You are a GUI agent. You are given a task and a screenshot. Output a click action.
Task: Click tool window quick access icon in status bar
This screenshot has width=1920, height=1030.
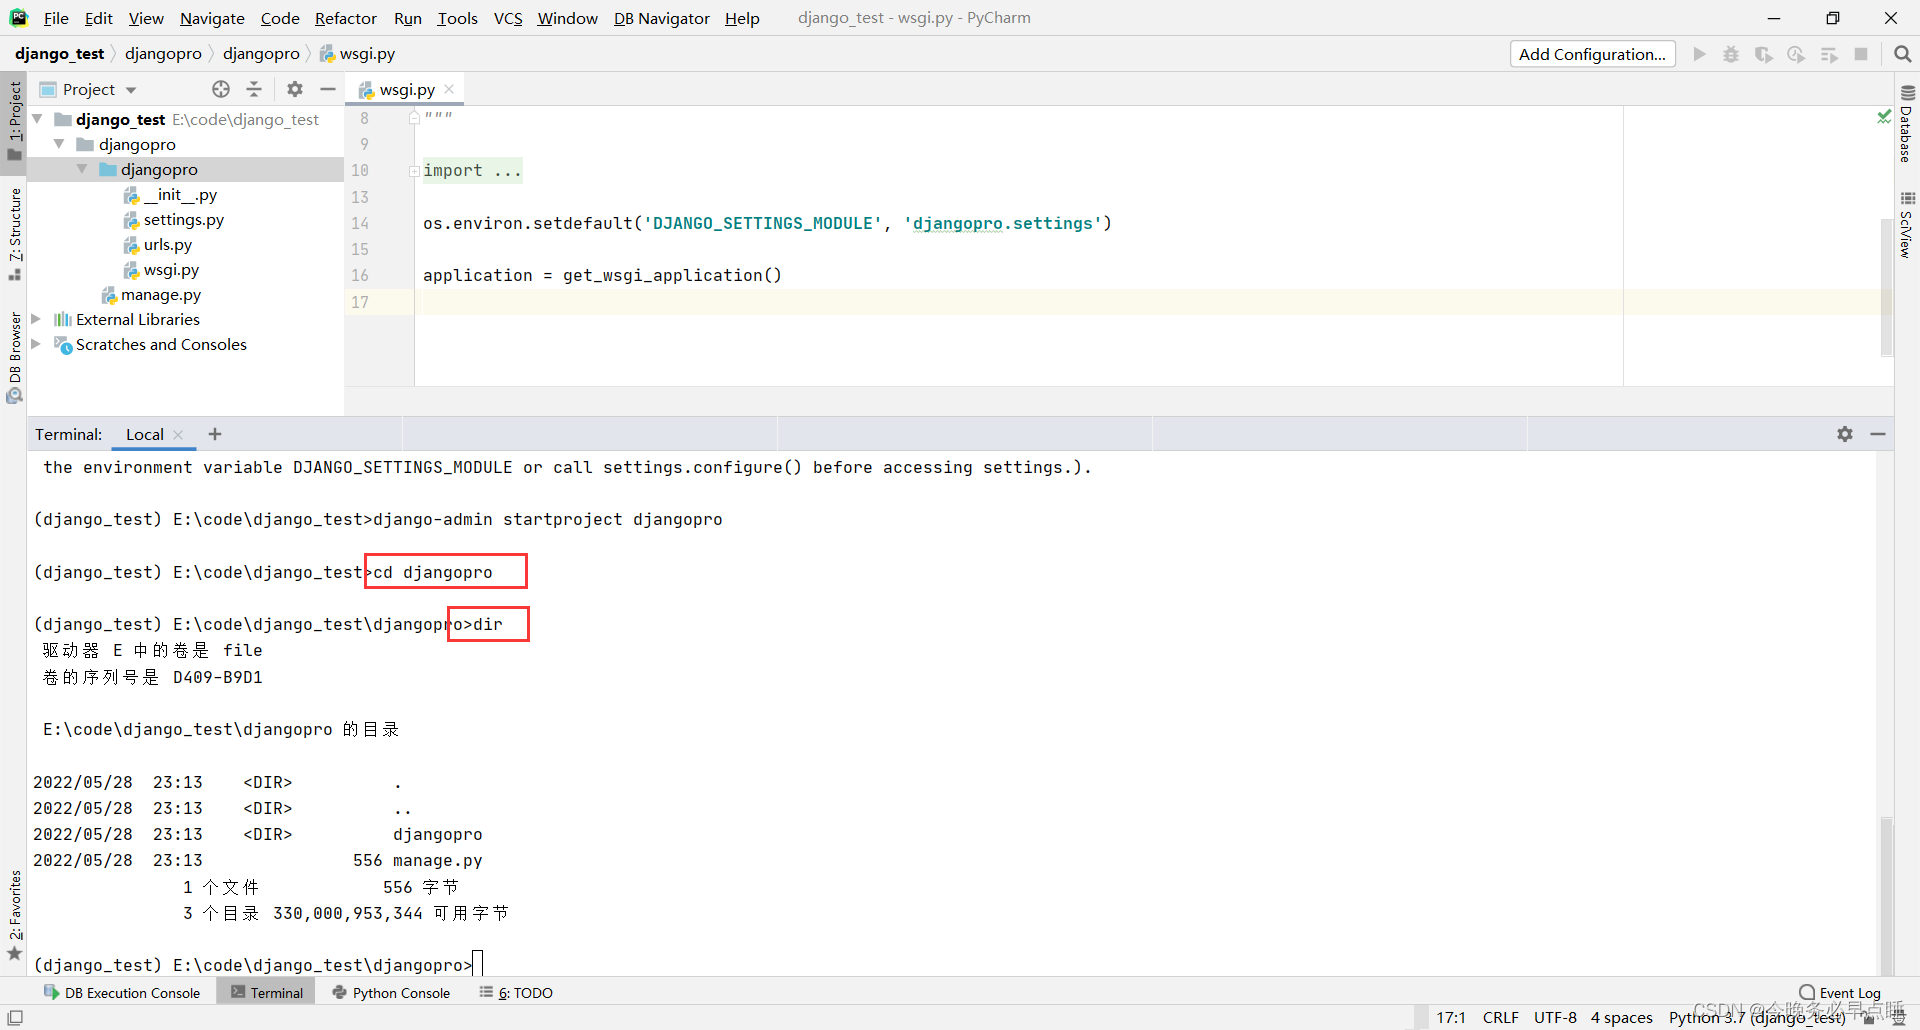pyautogui.click(x=15, y=1018)
